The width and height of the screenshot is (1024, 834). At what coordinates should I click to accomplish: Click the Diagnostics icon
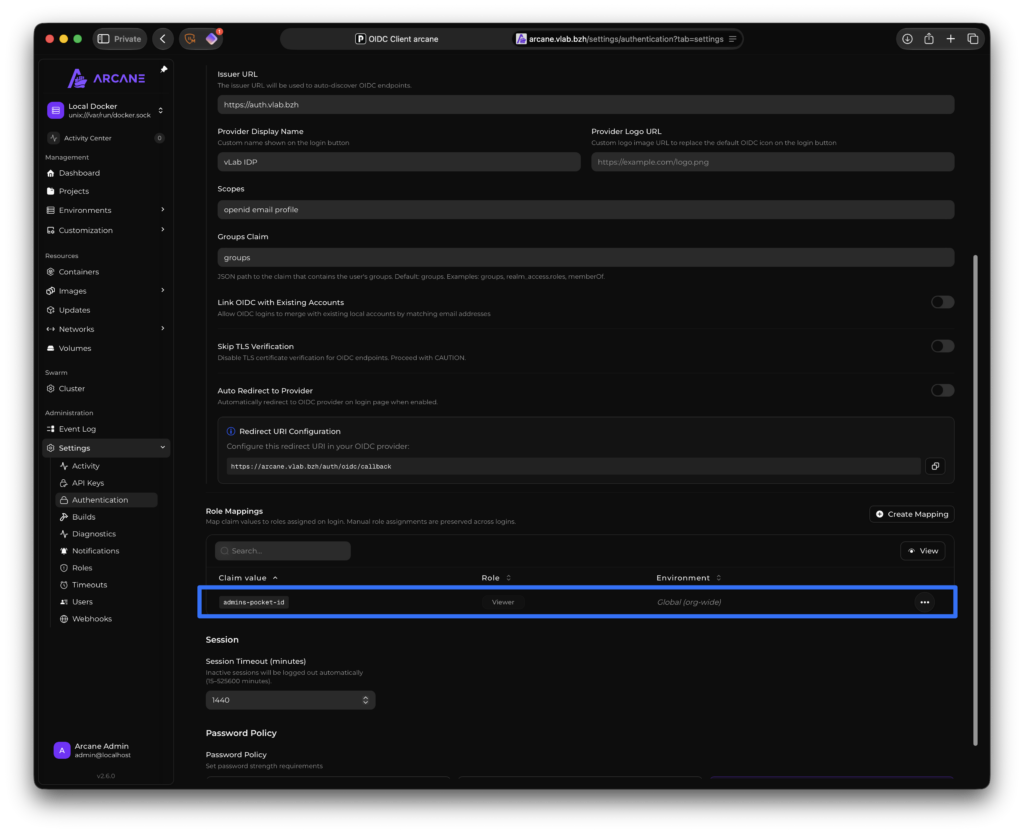63,534
